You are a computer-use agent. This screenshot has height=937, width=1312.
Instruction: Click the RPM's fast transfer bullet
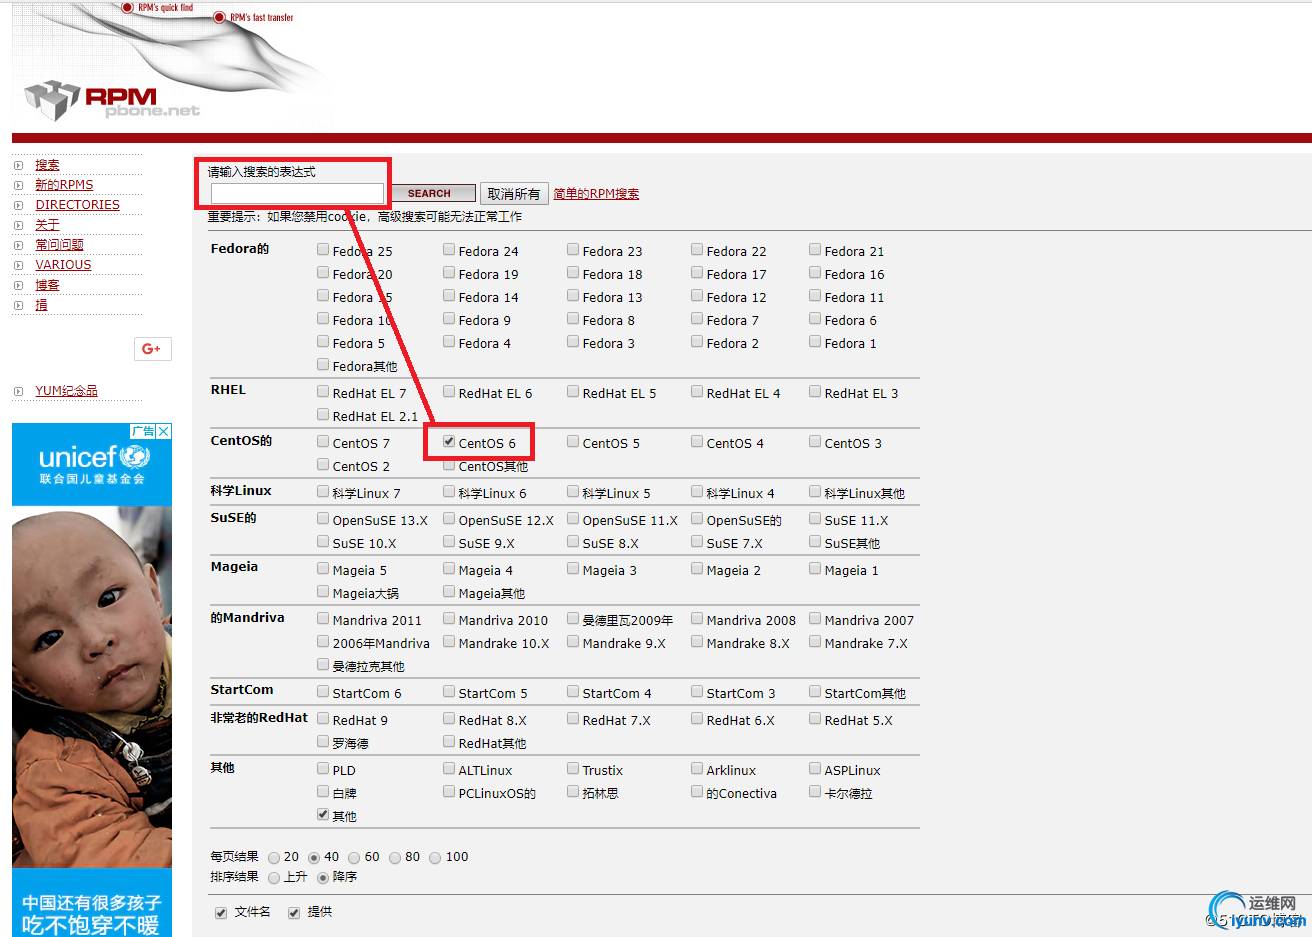[x=219, y=17]
